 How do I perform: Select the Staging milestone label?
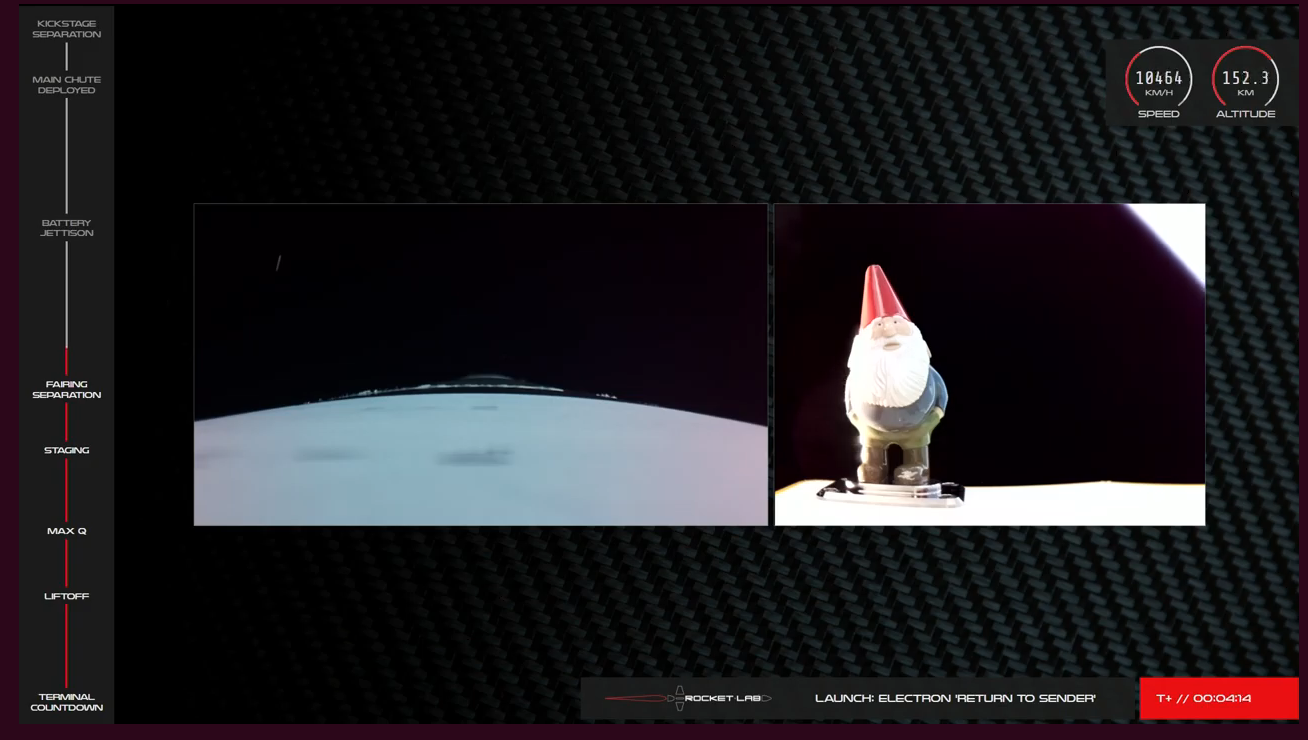click(x=66, y=450)
